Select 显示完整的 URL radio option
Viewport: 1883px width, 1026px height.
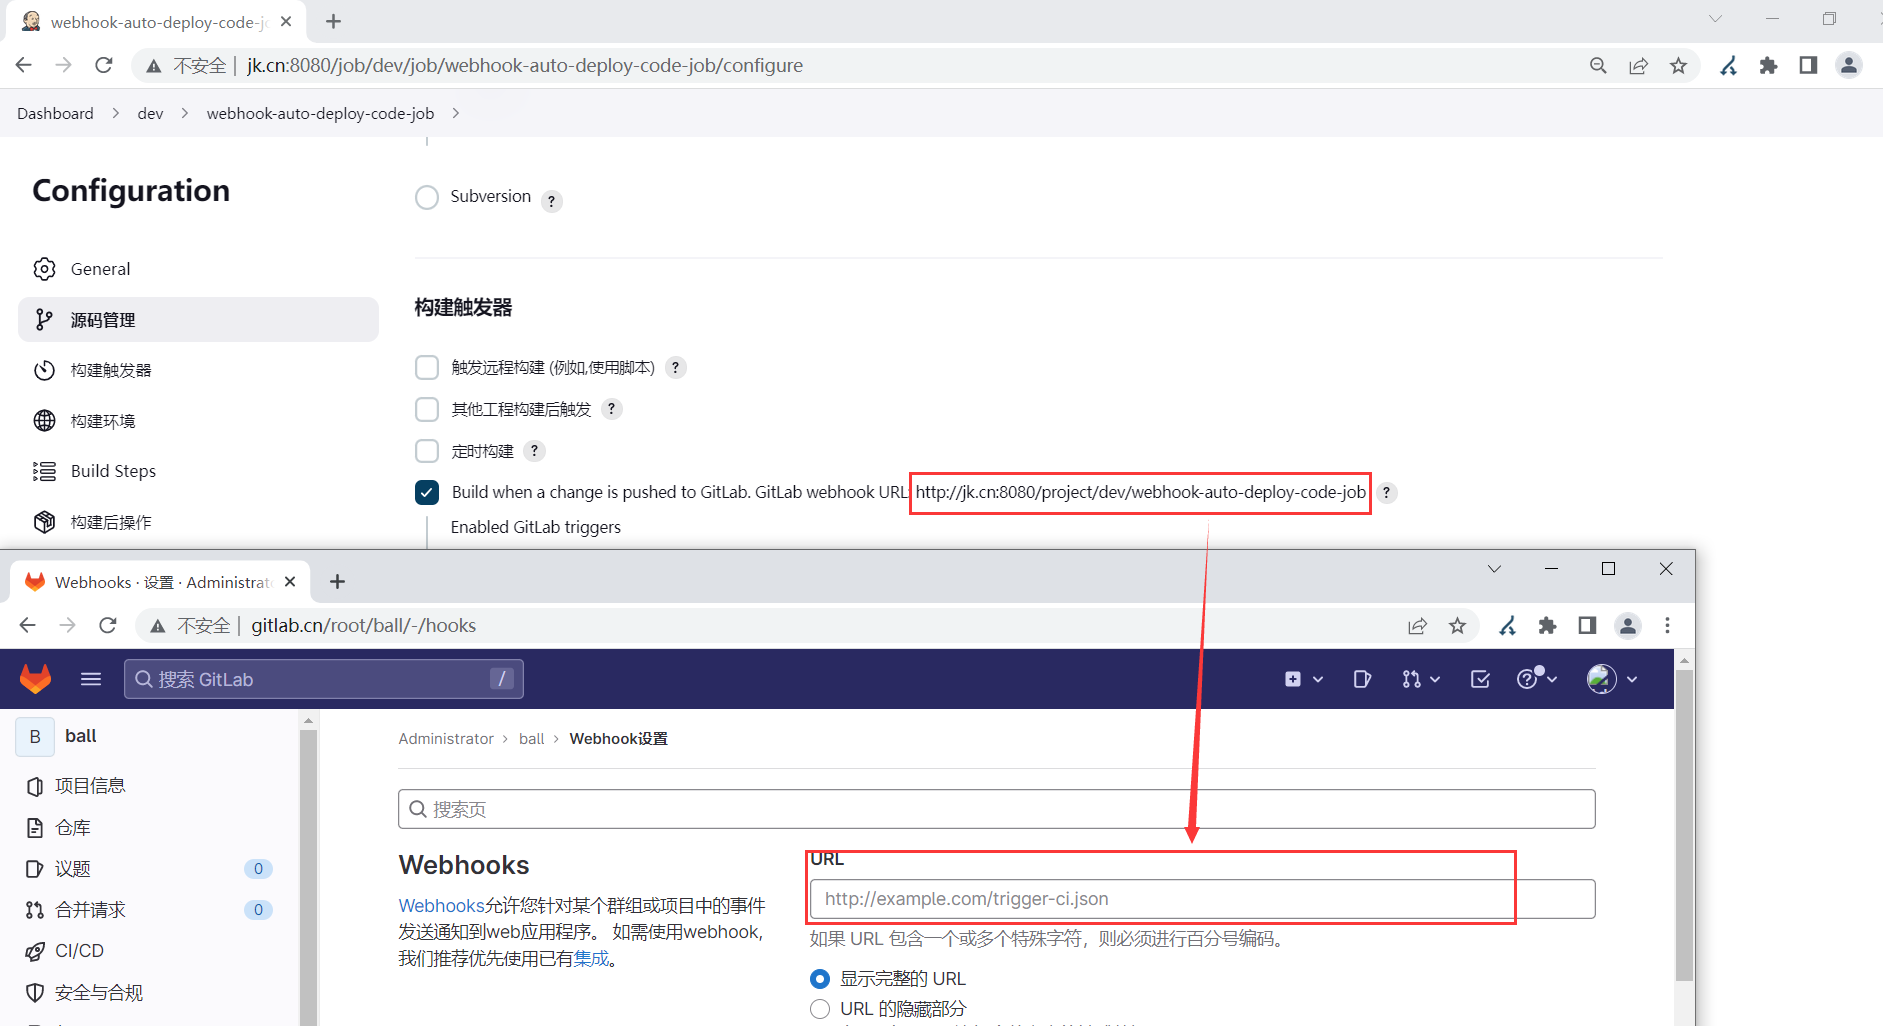(x=820, y=979)
